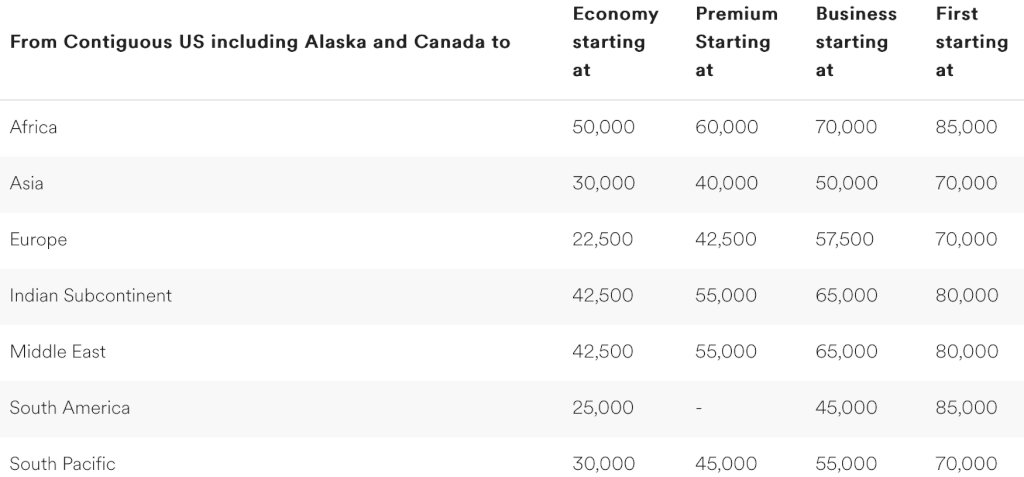Click Europe's 22,500 economy price
The image size is (1024, 477).
point(603,239)
